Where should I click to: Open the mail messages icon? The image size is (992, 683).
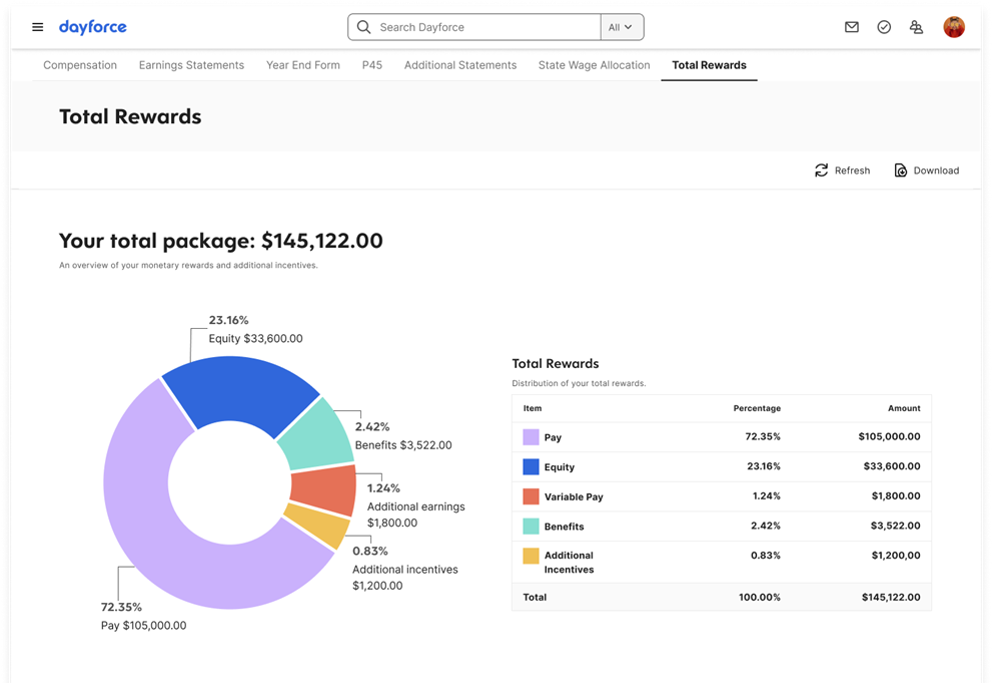coord(851,27)
